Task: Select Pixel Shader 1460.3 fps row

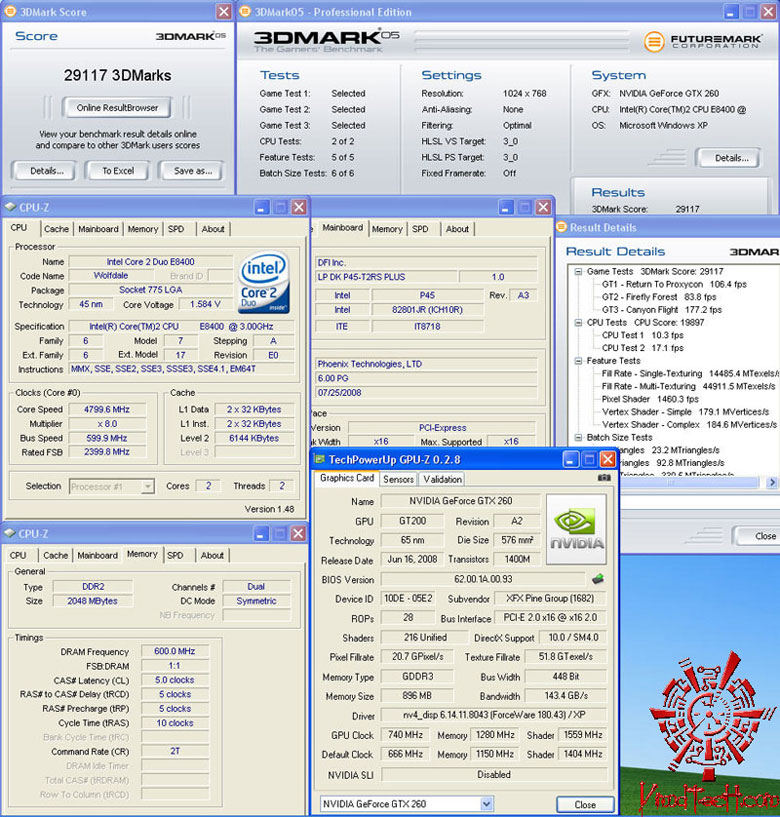Action: pyautogui.click(x=650, y=399)
